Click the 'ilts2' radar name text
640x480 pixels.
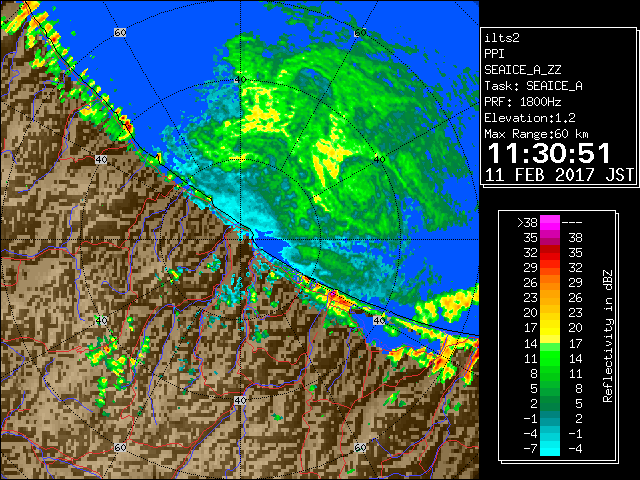(502, 38)
